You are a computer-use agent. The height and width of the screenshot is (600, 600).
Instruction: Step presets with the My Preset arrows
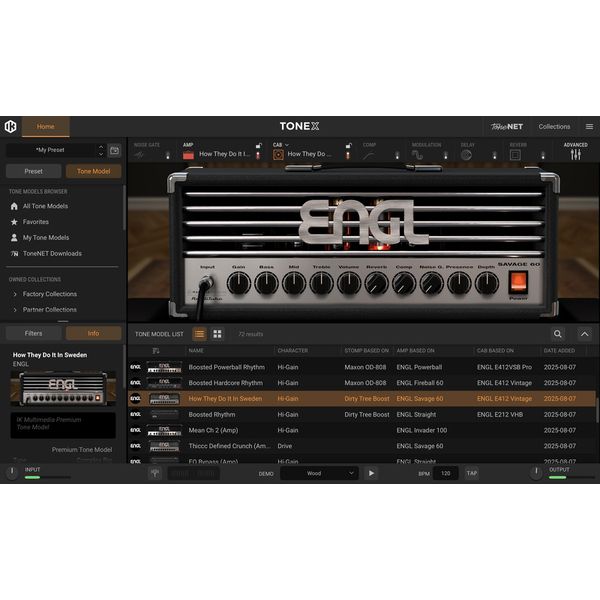point(101,150)
